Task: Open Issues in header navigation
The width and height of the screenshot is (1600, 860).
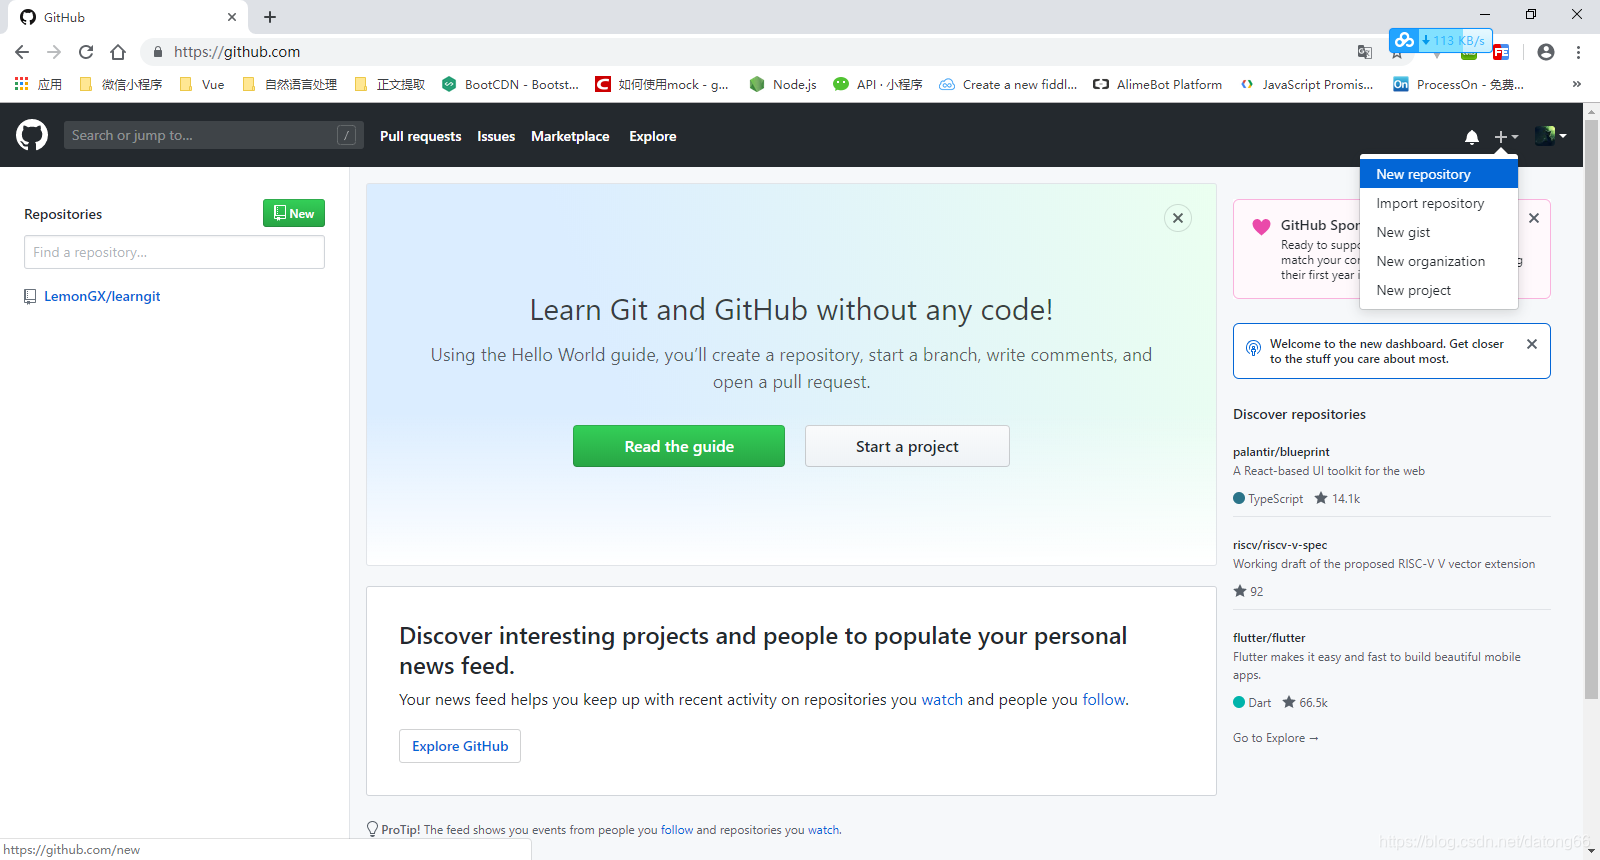Action: (x=496, y=136)
